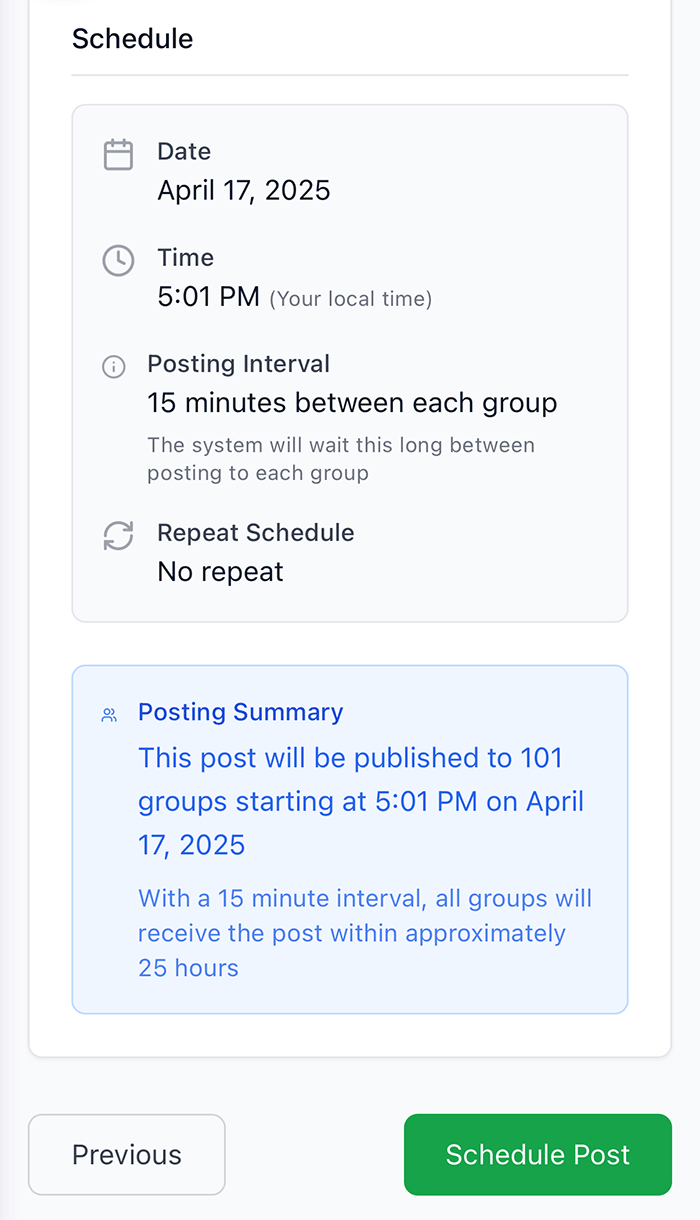Click the interval explanation text below Posting Interval

342,458
